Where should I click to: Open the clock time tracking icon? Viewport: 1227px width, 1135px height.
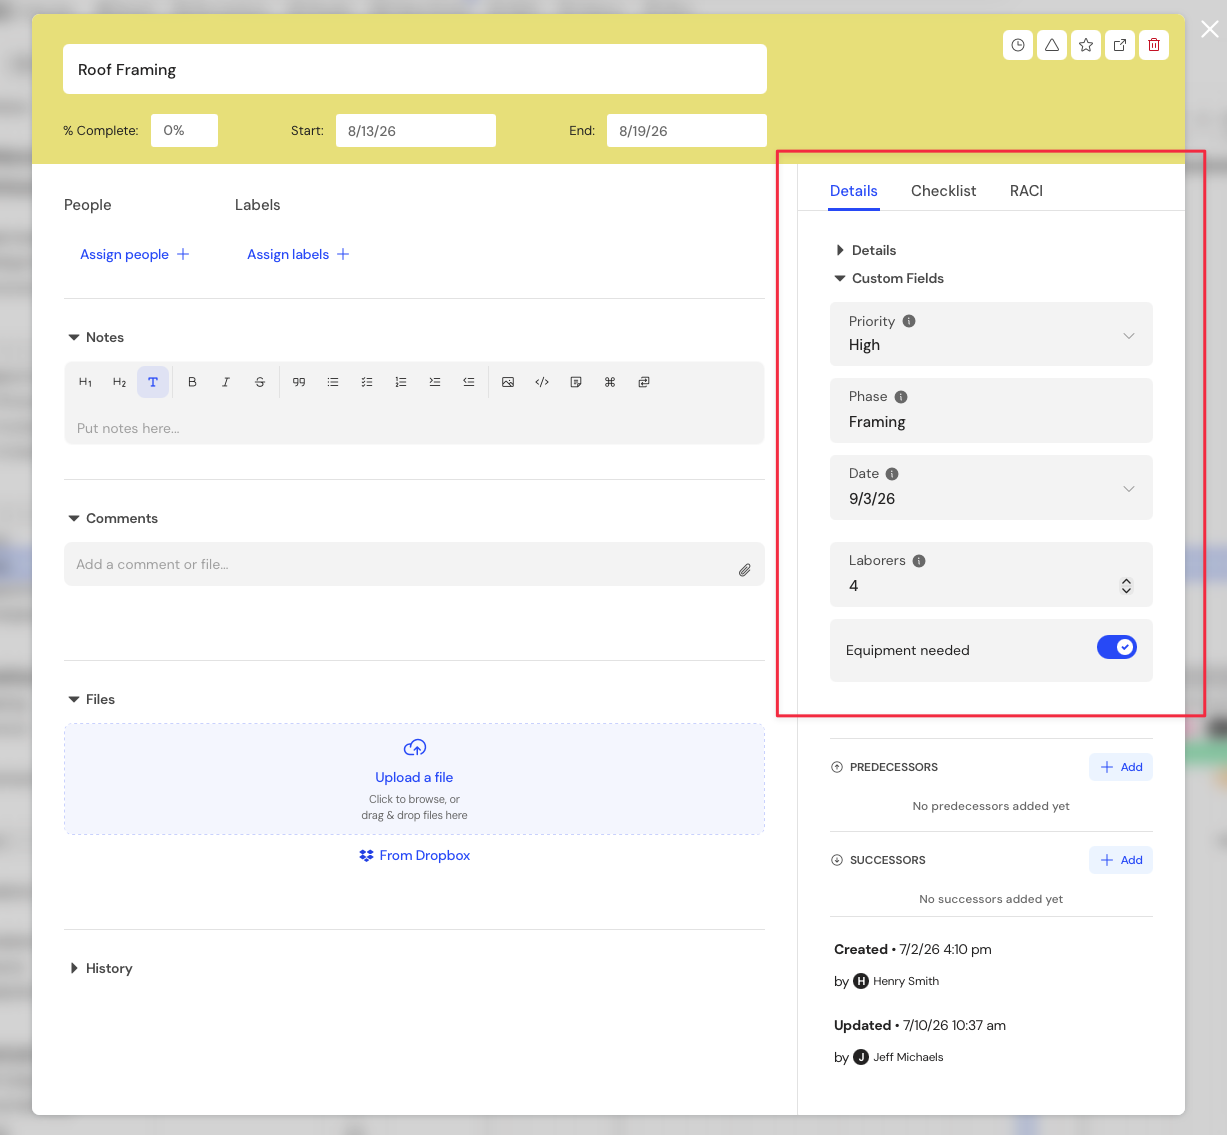pyautogui.click(x=1018, y=45)
